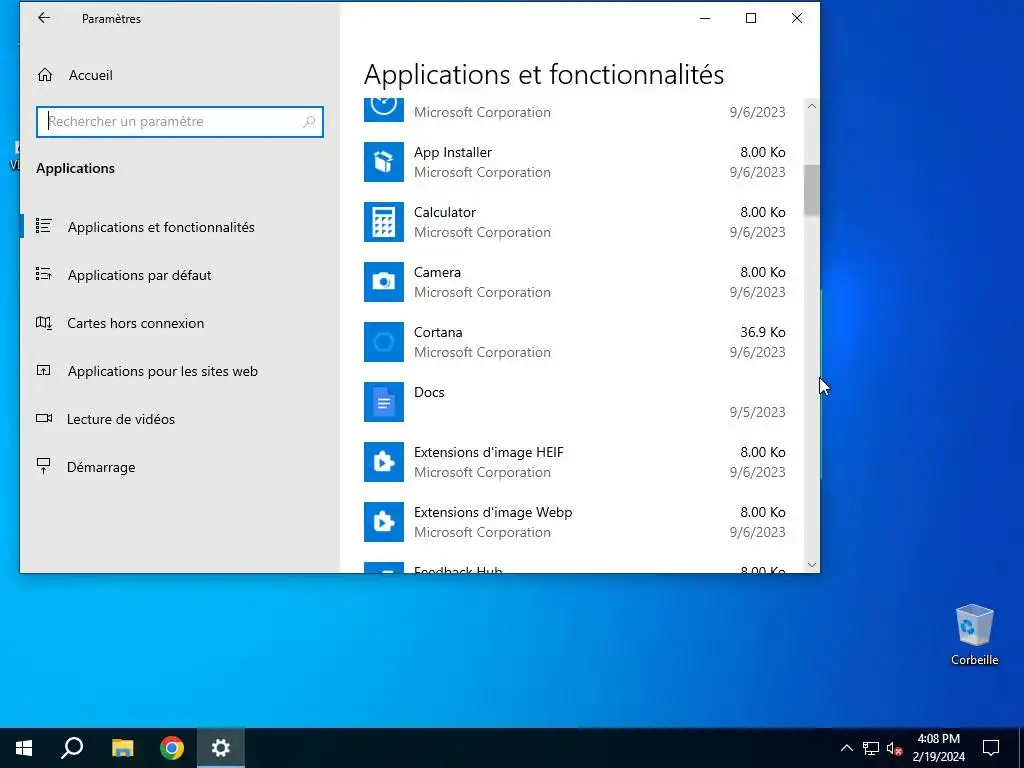This screenshot has height=768, width=1024.
Task: Minimize the Paramètres window
Action: [x=705, y=18]
